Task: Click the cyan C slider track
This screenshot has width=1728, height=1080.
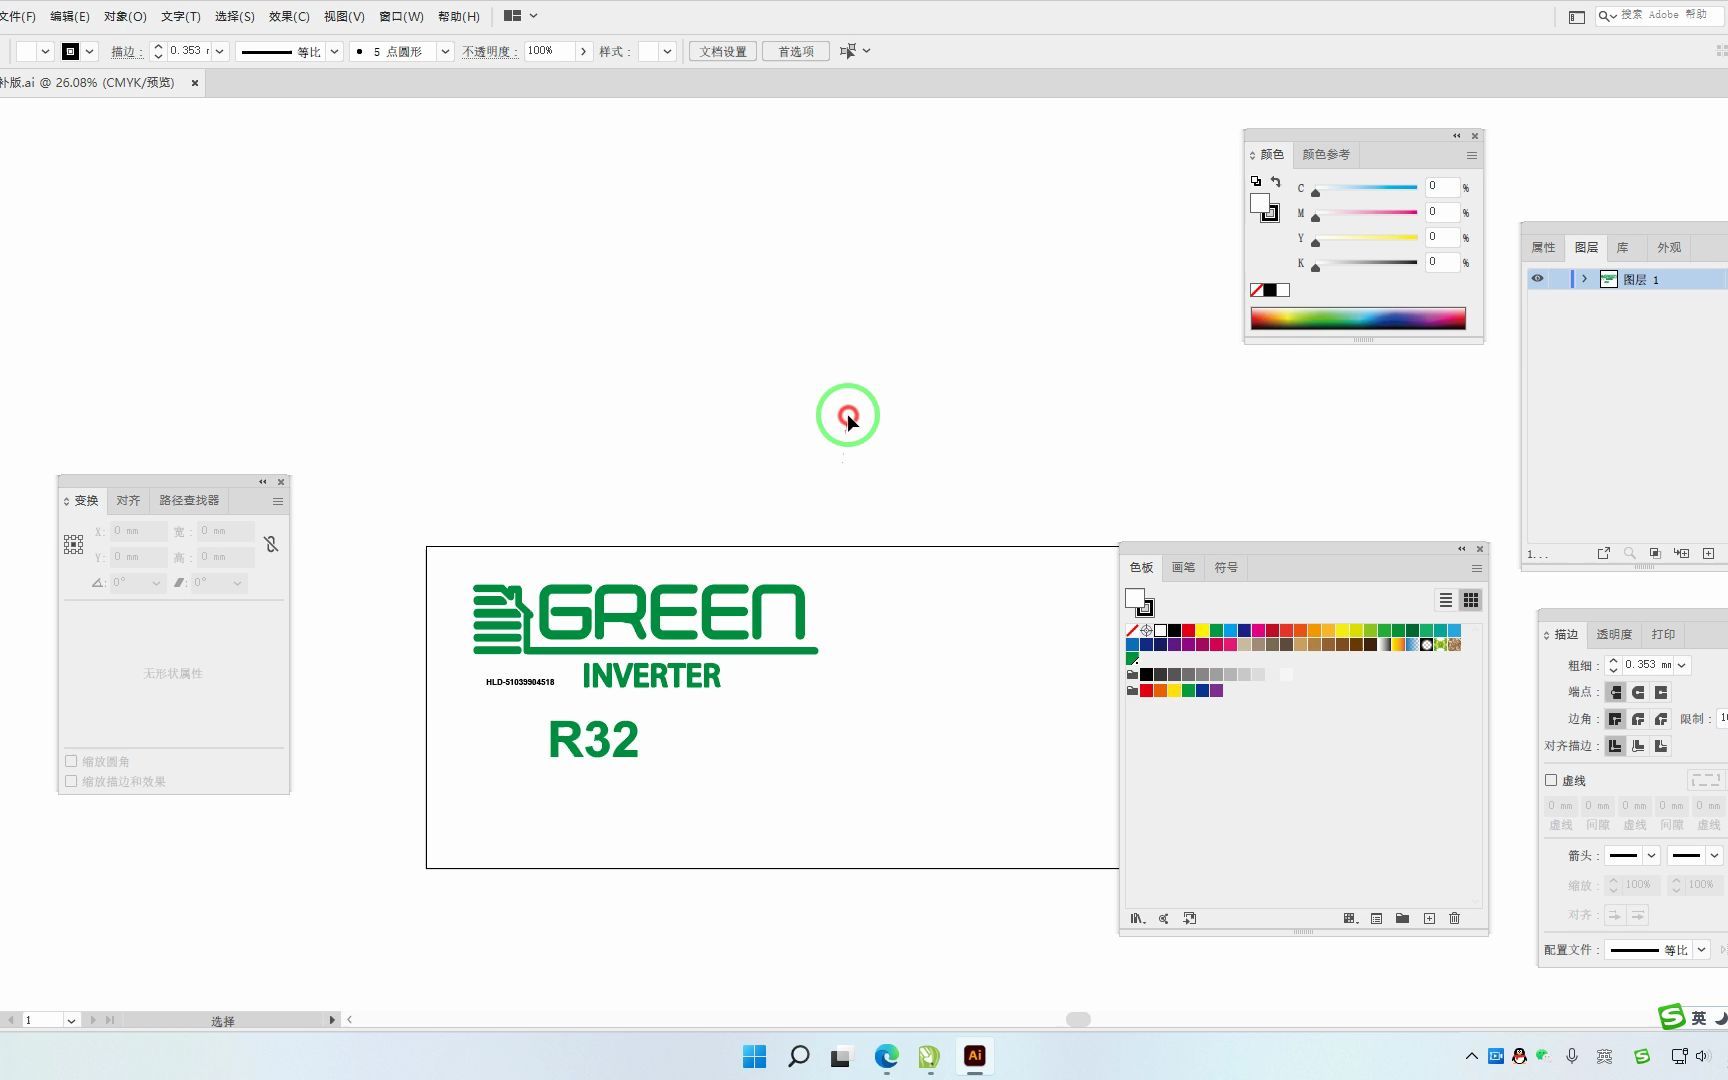Action: [x=1366, y=187]
